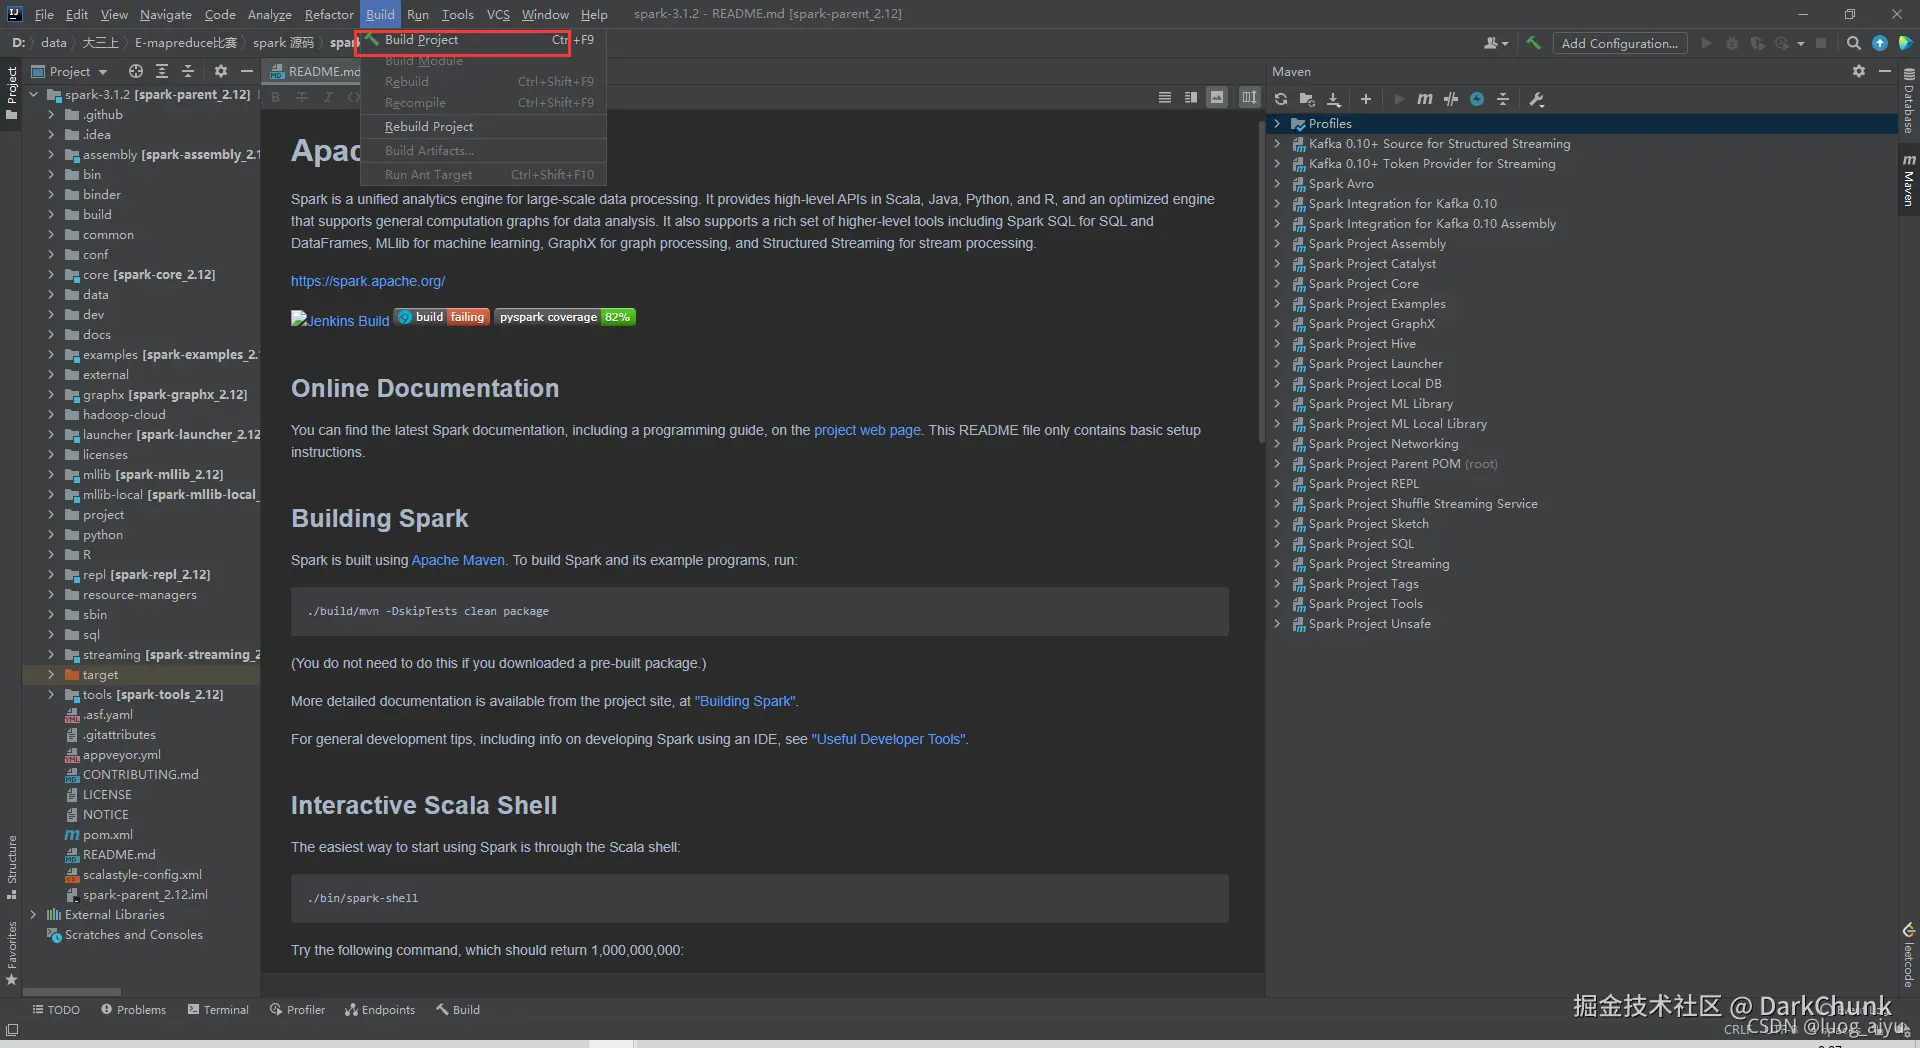
Task: Toggle Maven skip tests mode
Action: [x=1477, y=99]
